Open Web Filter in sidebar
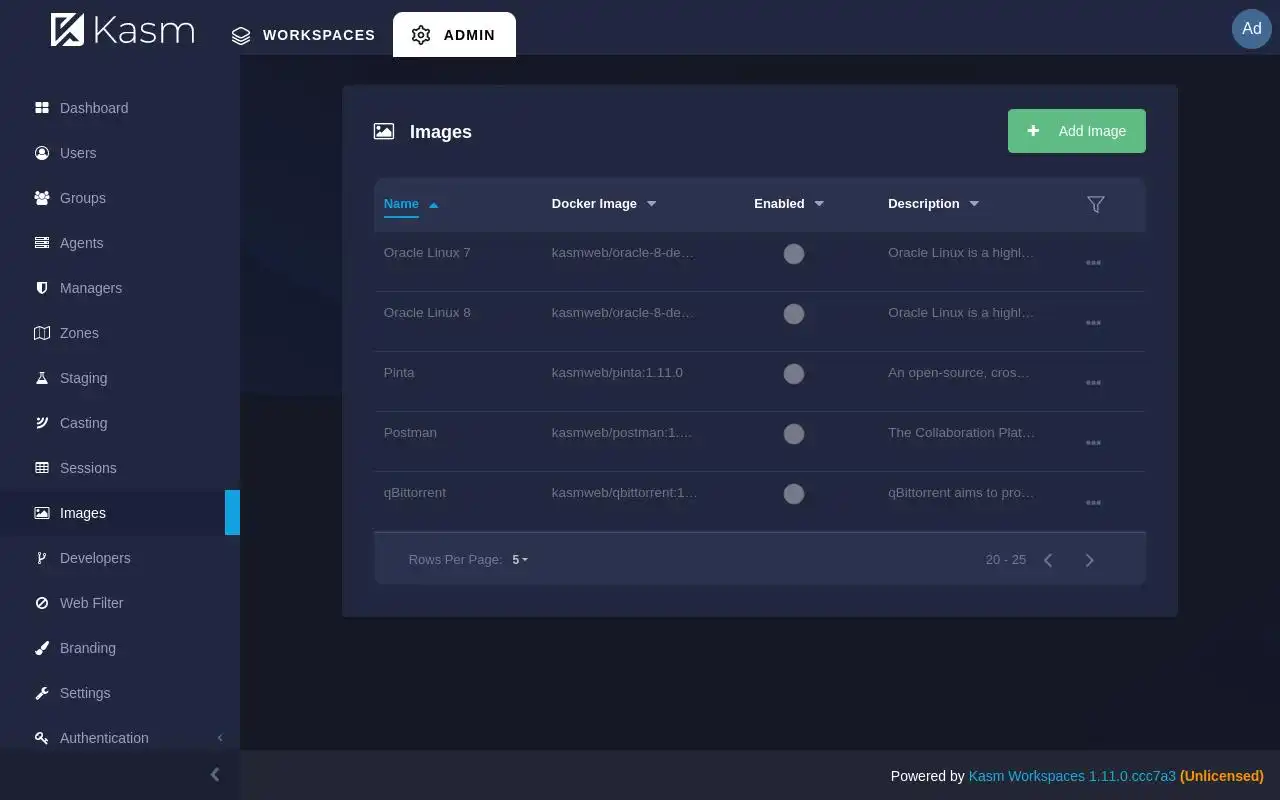The image size is (1280, 800). pos(91,603)
